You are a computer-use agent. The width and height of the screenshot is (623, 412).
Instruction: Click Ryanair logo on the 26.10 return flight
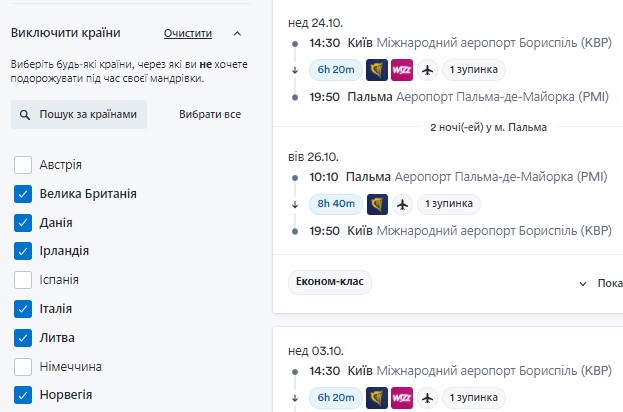click(x=377, y=204)
